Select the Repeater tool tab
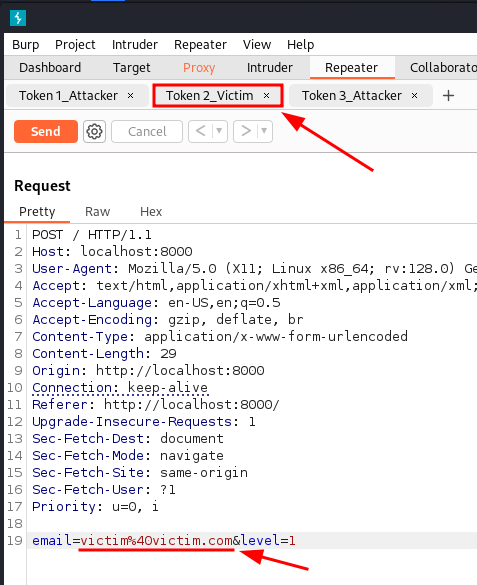This screenshot has height=585, width=477. [x=352, y=68]
